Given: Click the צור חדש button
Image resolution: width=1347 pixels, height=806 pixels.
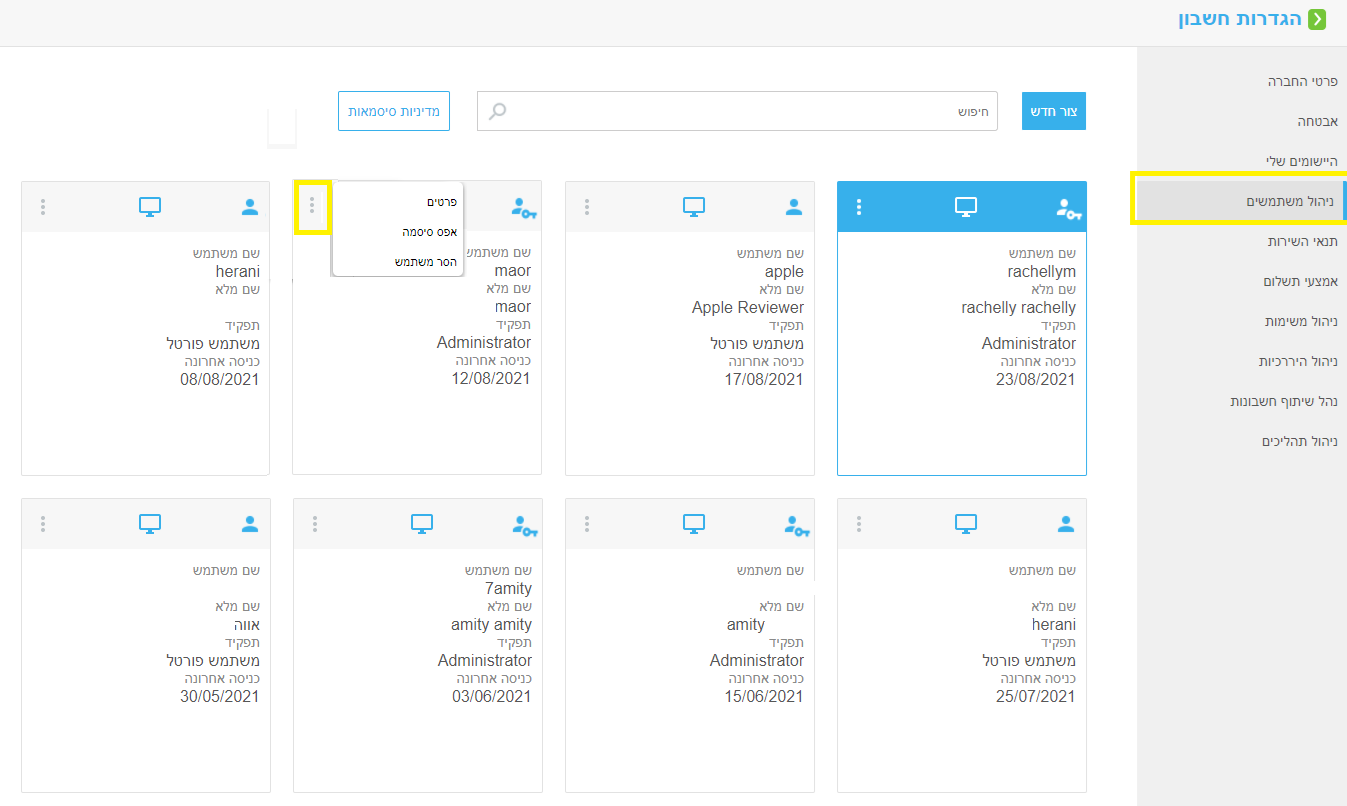Looking at the screenshot, I should 1054,111.
